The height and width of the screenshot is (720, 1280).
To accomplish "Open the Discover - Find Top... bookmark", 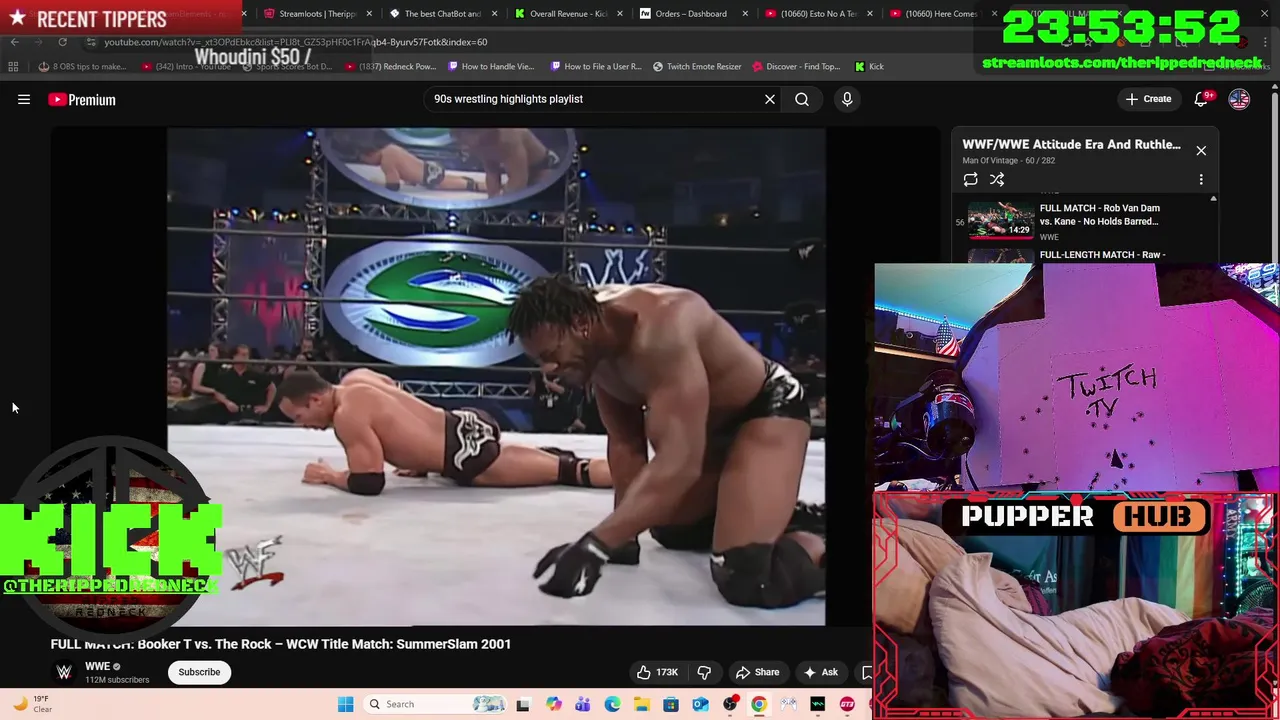I will click(796, 67).
